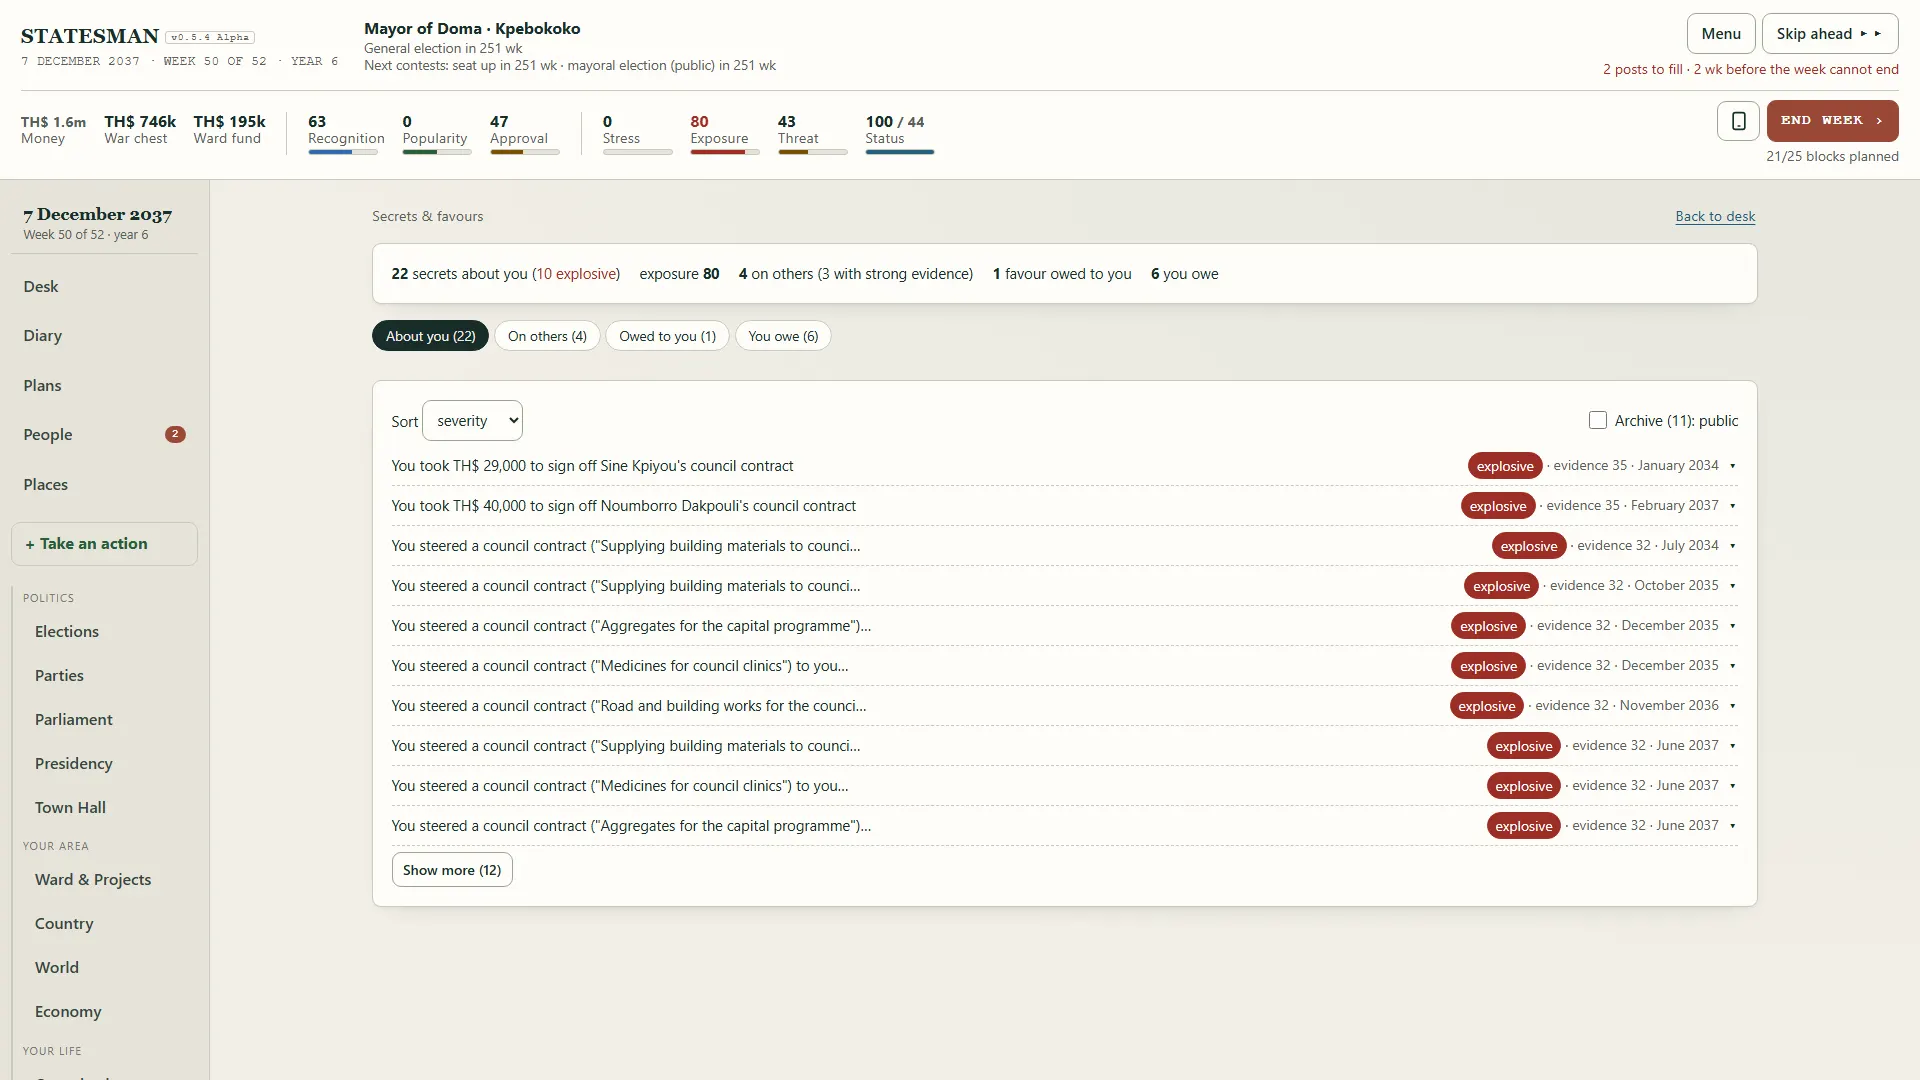Expand the July 2034 secret row arrow
Viewport: 1920px width, 1080px height.
[1732, 546]
